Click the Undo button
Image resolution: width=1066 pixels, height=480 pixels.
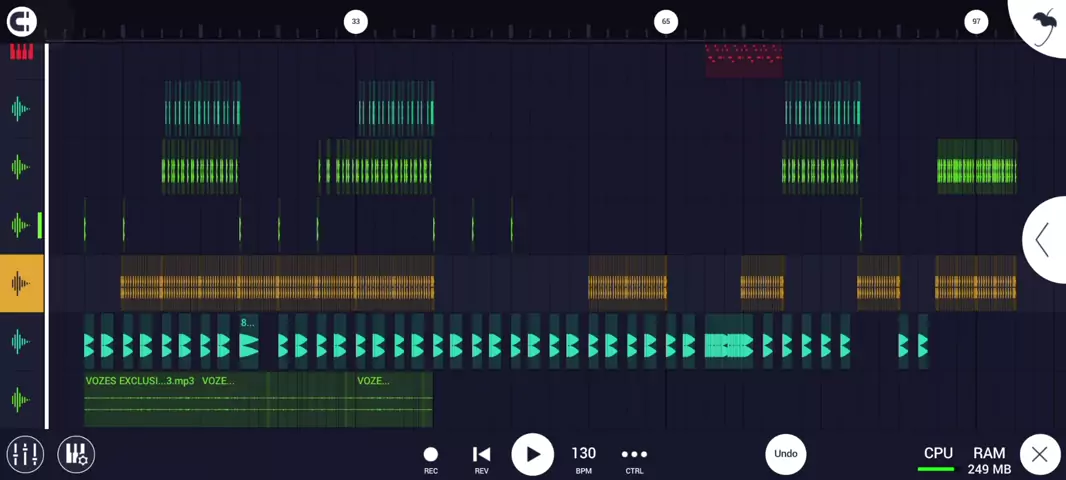pyautogui.click(x=786, y=454)
